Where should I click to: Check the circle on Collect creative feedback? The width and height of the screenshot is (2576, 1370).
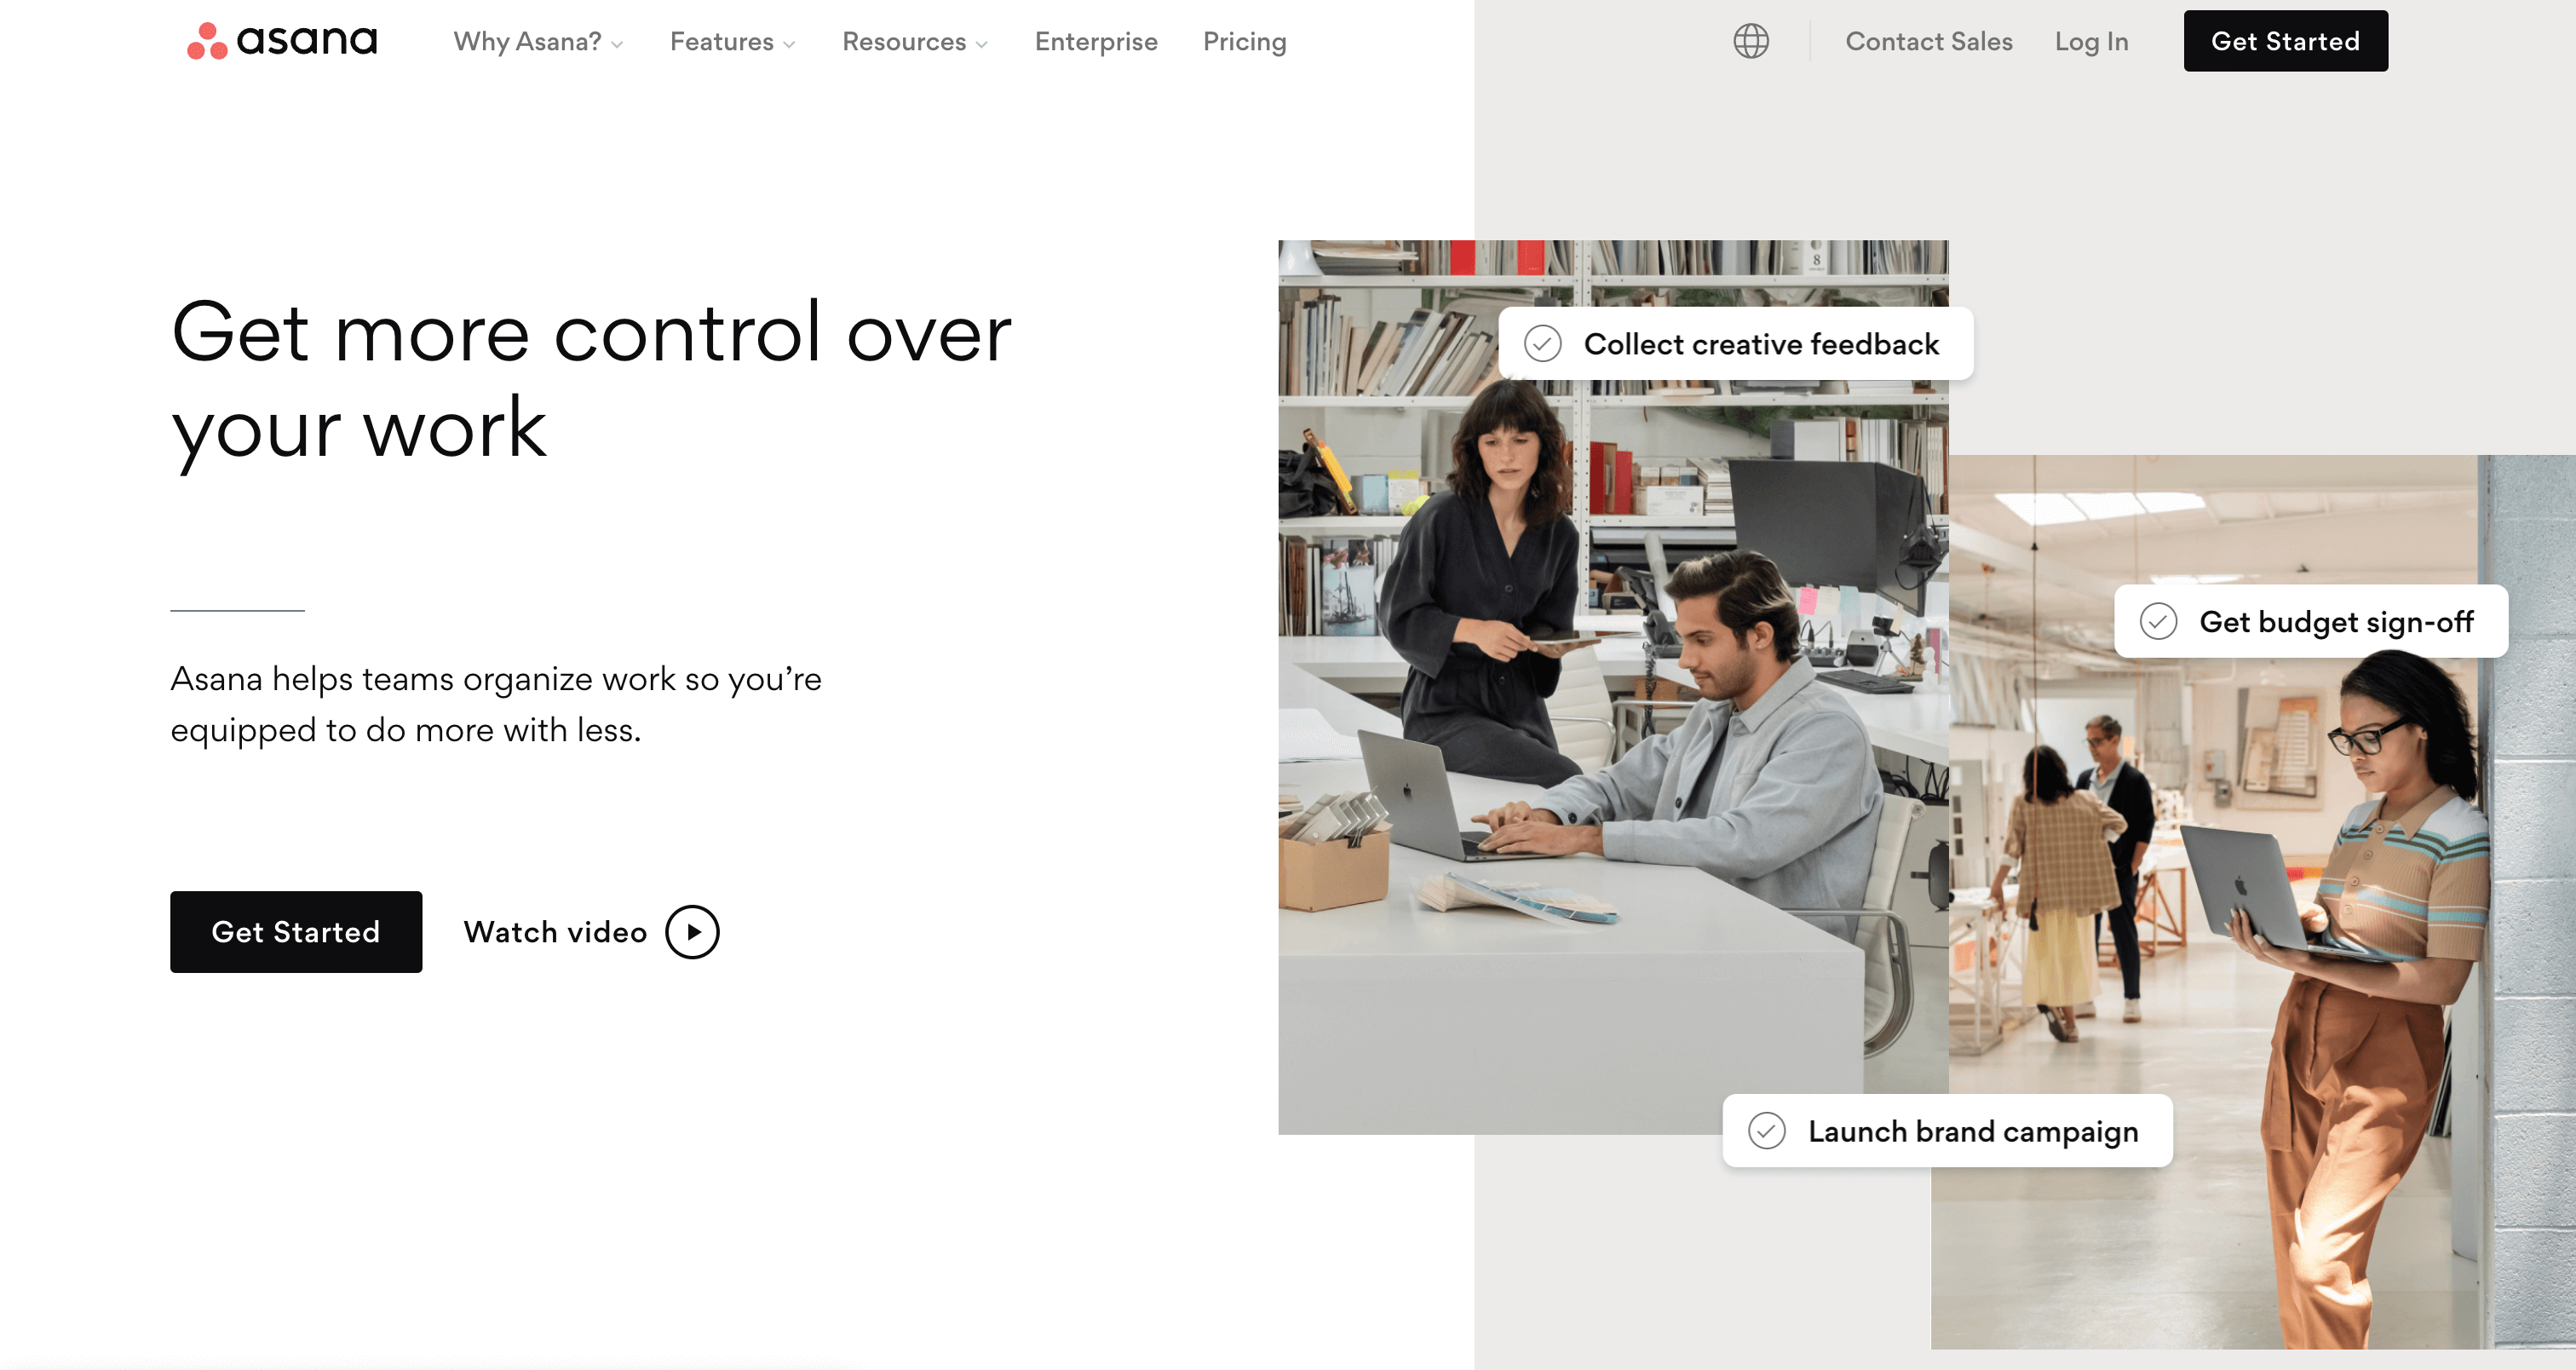1543,344
